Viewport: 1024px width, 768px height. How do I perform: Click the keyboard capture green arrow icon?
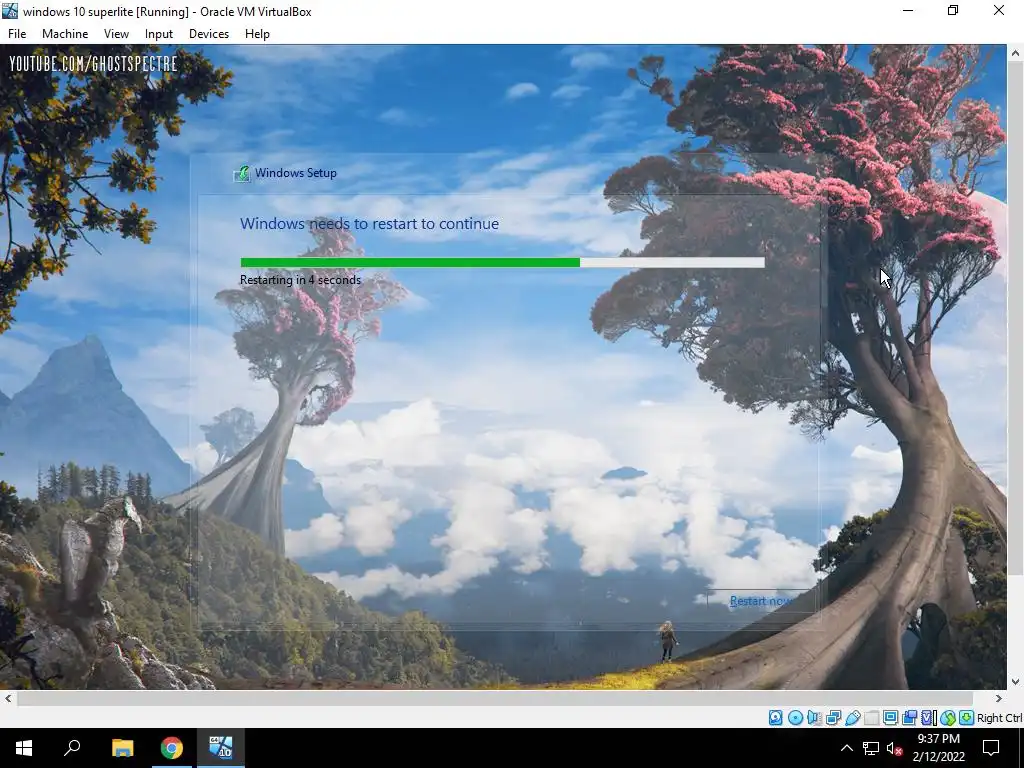coord(967,718)
